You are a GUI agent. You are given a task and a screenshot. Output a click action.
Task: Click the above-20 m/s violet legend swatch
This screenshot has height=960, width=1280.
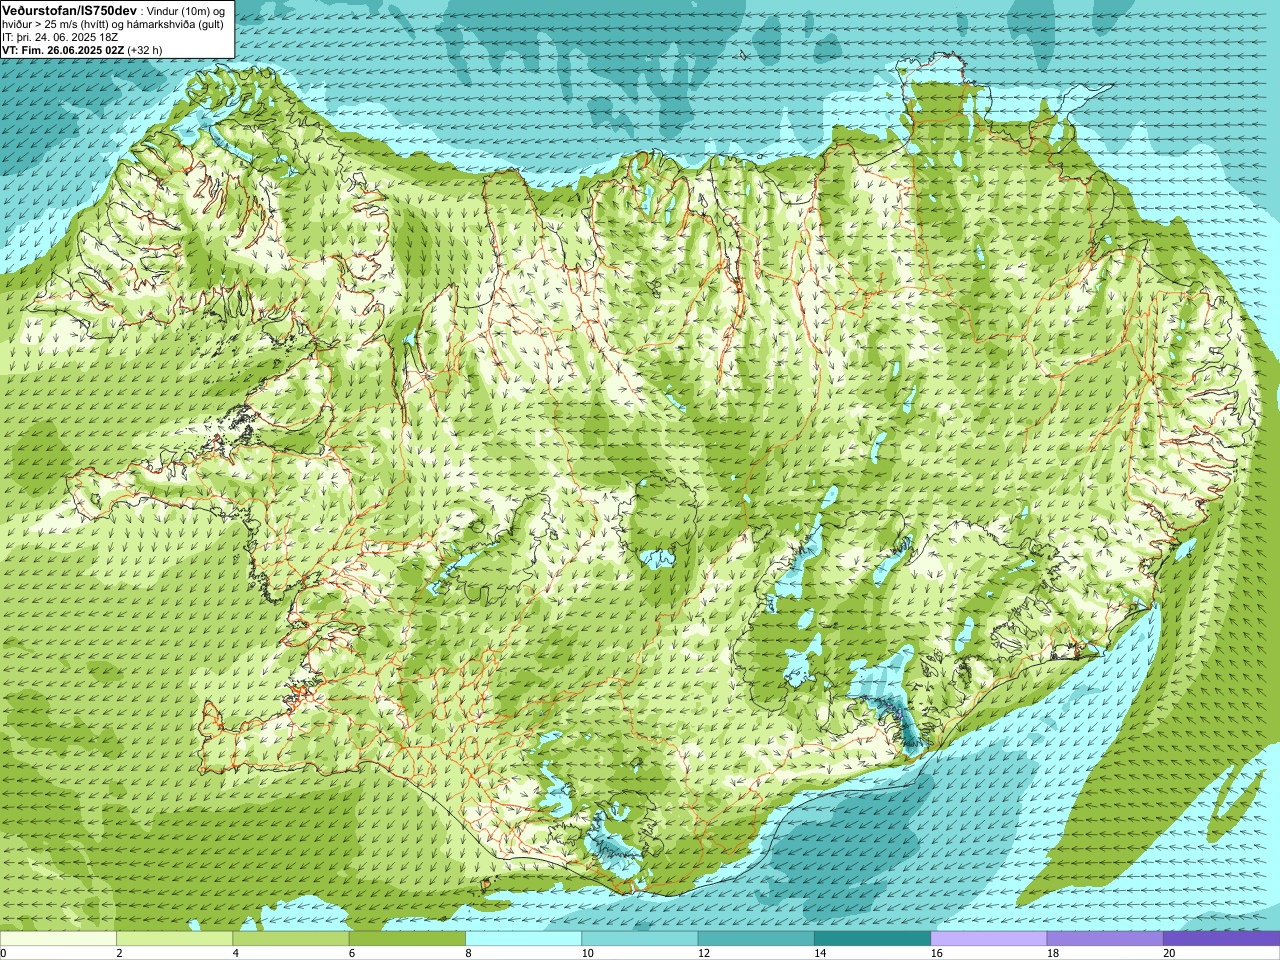[x=1221, y=939]
